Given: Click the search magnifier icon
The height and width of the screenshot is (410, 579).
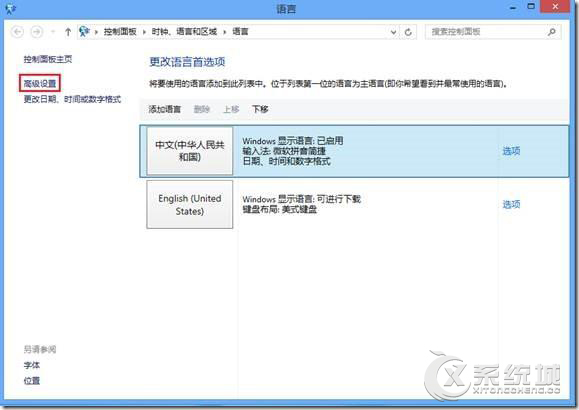Looking at the screenshot, I should (x=552, y=32).
